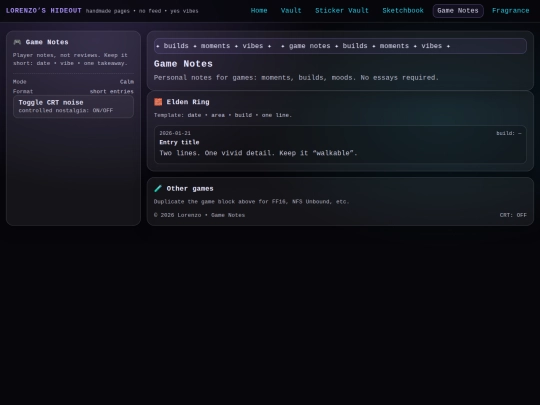Go to the Vault page
Screen dimensions: 540x405
291,11
